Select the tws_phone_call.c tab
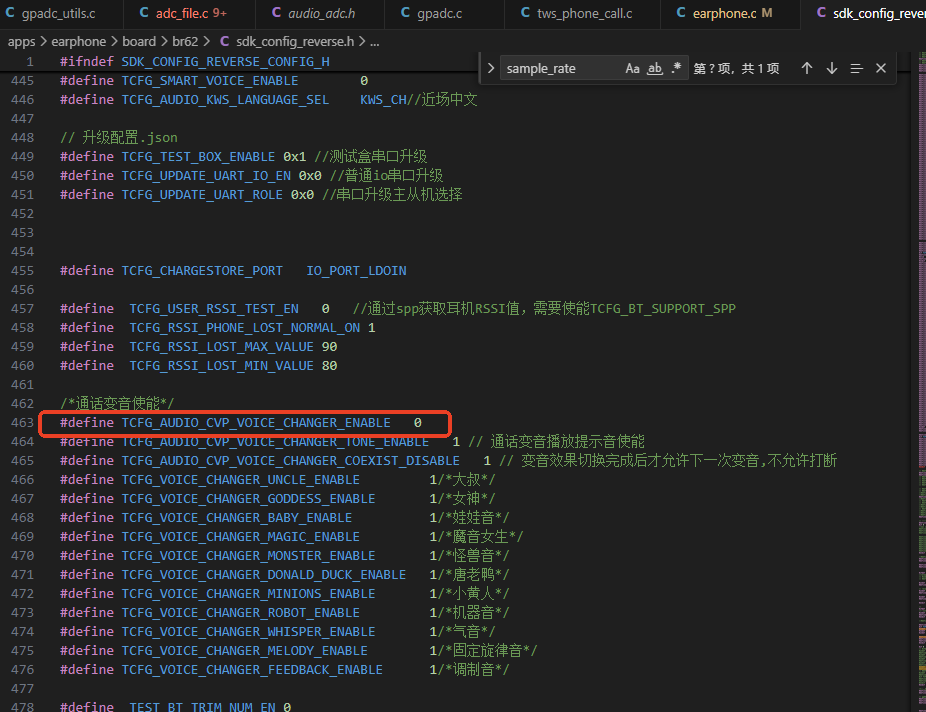The width and height of the screenshot is (926, 712). (x=582, y=13)
